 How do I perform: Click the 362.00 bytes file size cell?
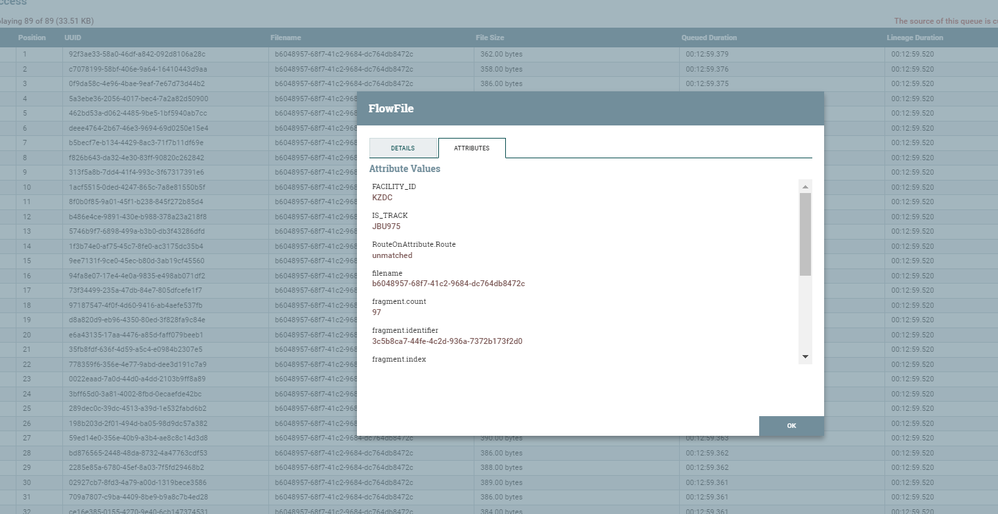point(502,54)
